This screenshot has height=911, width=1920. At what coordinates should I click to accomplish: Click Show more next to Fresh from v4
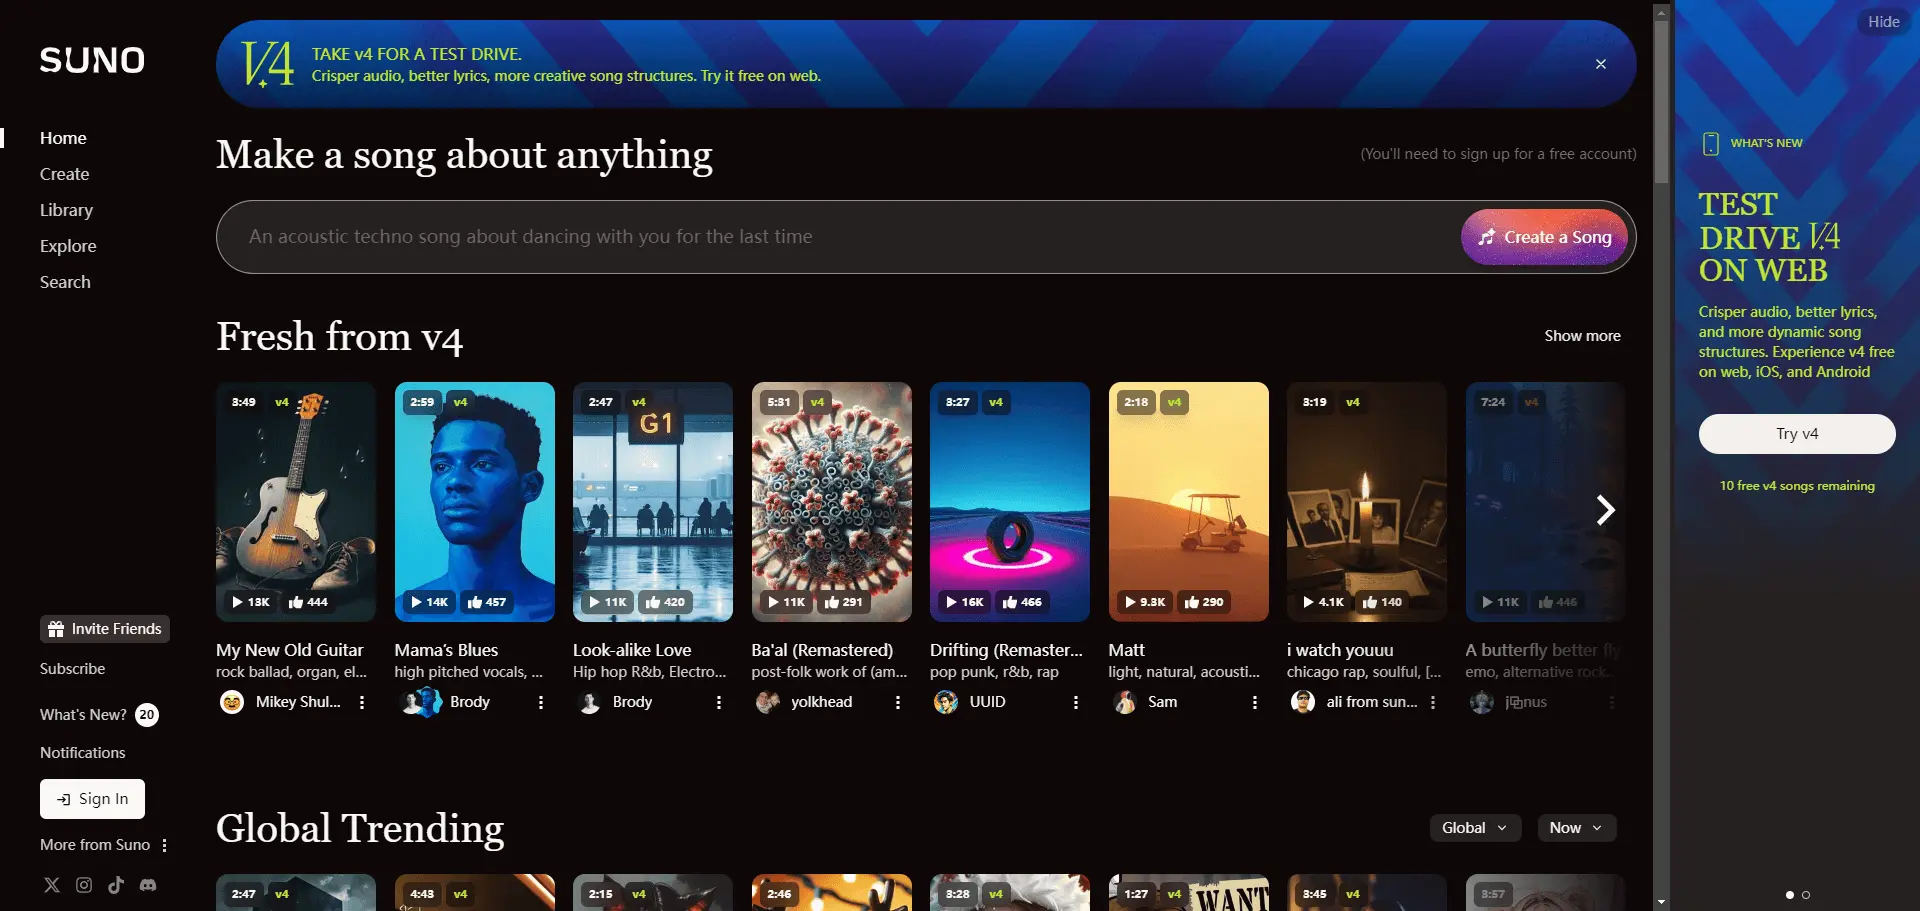pos(1582,335)
